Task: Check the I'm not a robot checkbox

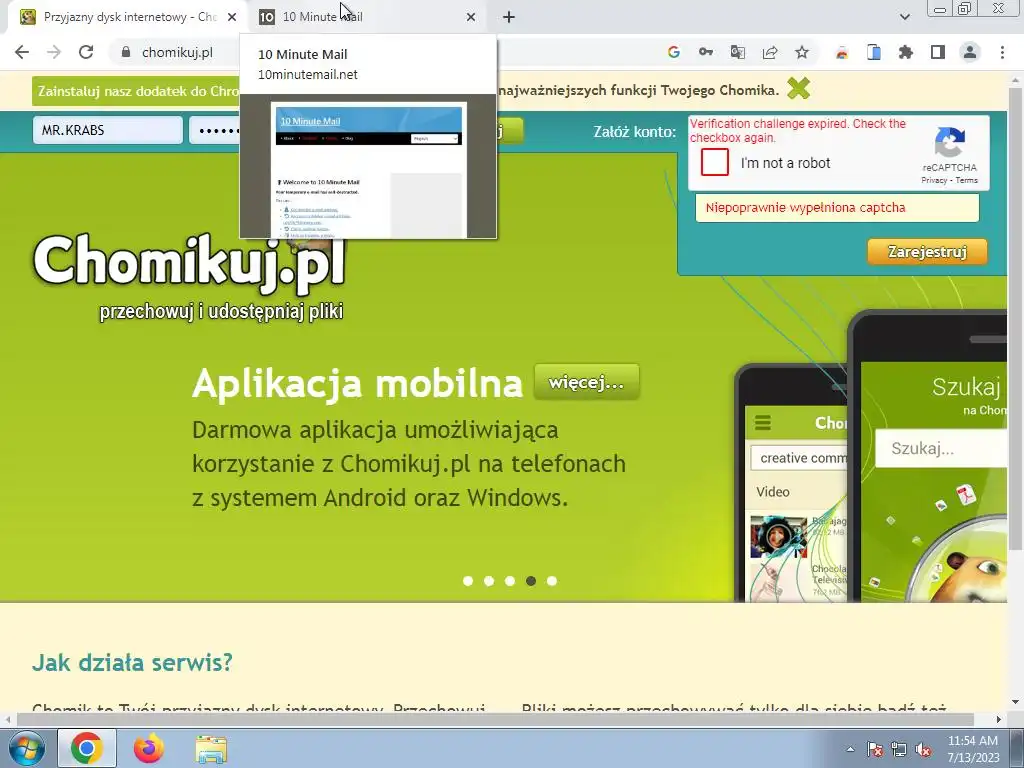Action: [x=714, y=162]
